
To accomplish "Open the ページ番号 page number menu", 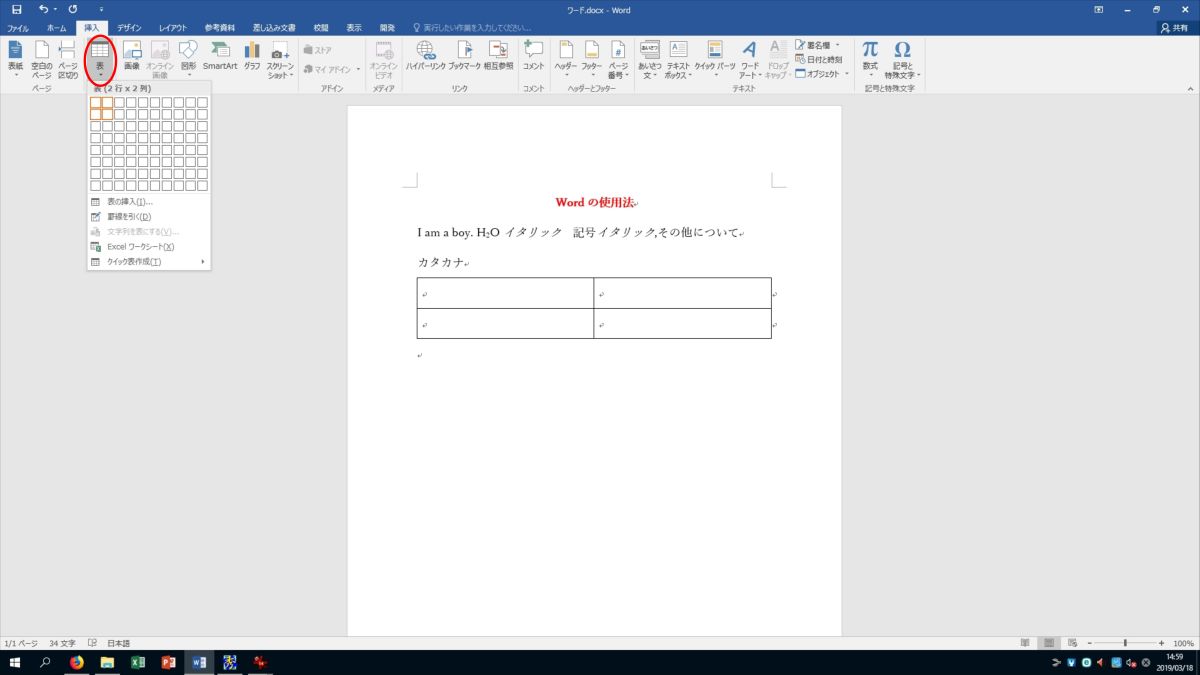I will (x=618, y=60).
